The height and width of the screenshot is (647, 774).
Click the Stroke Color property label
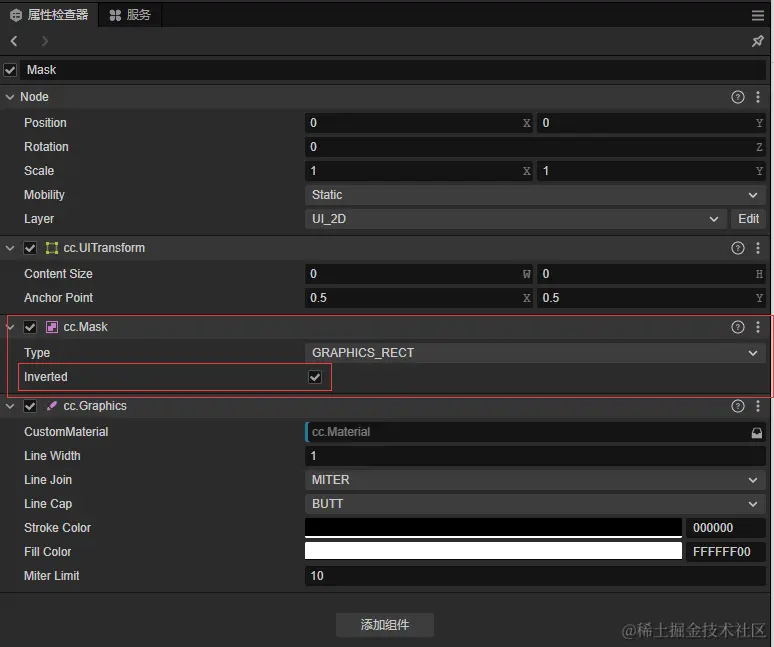[57, 528]
